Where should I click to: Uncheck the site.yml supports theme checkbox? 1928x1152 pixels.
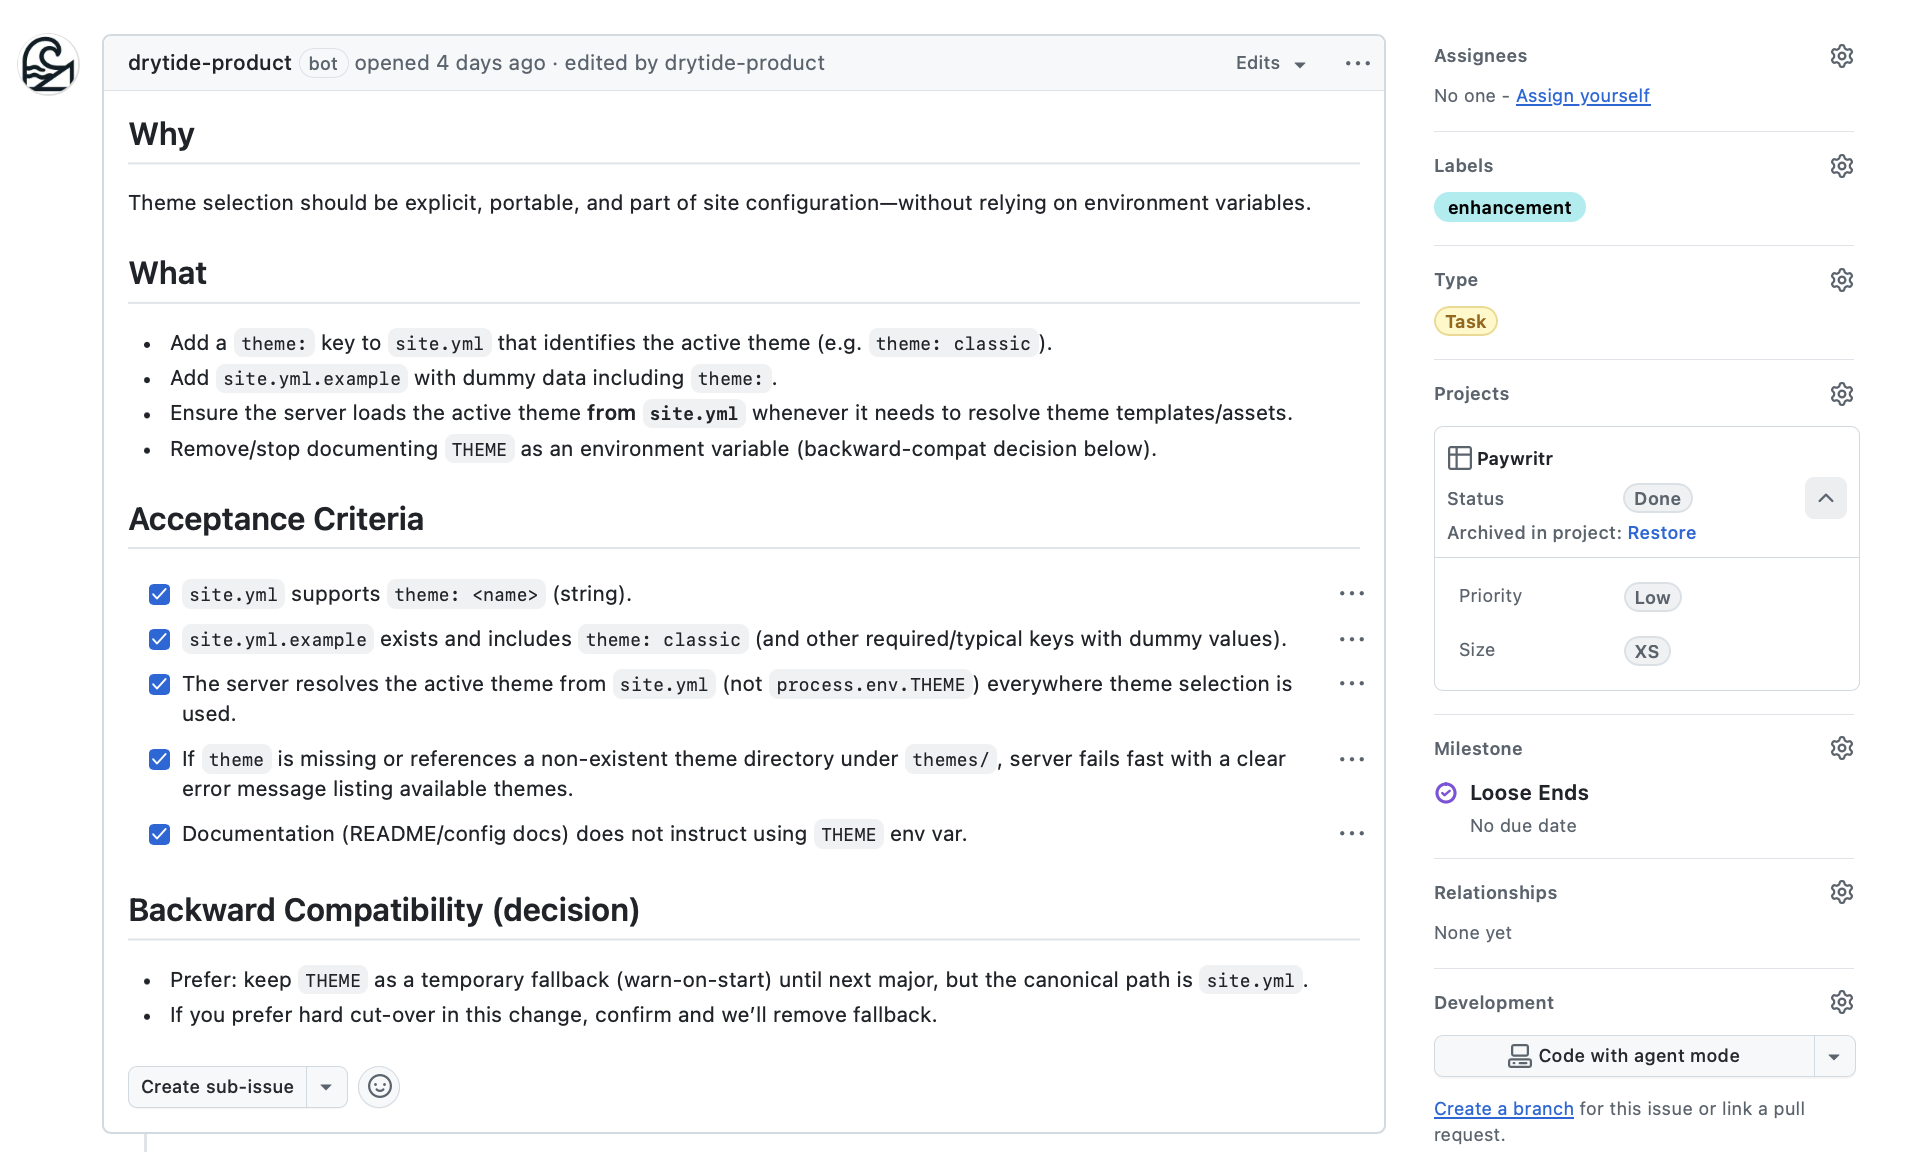point(159,595)
